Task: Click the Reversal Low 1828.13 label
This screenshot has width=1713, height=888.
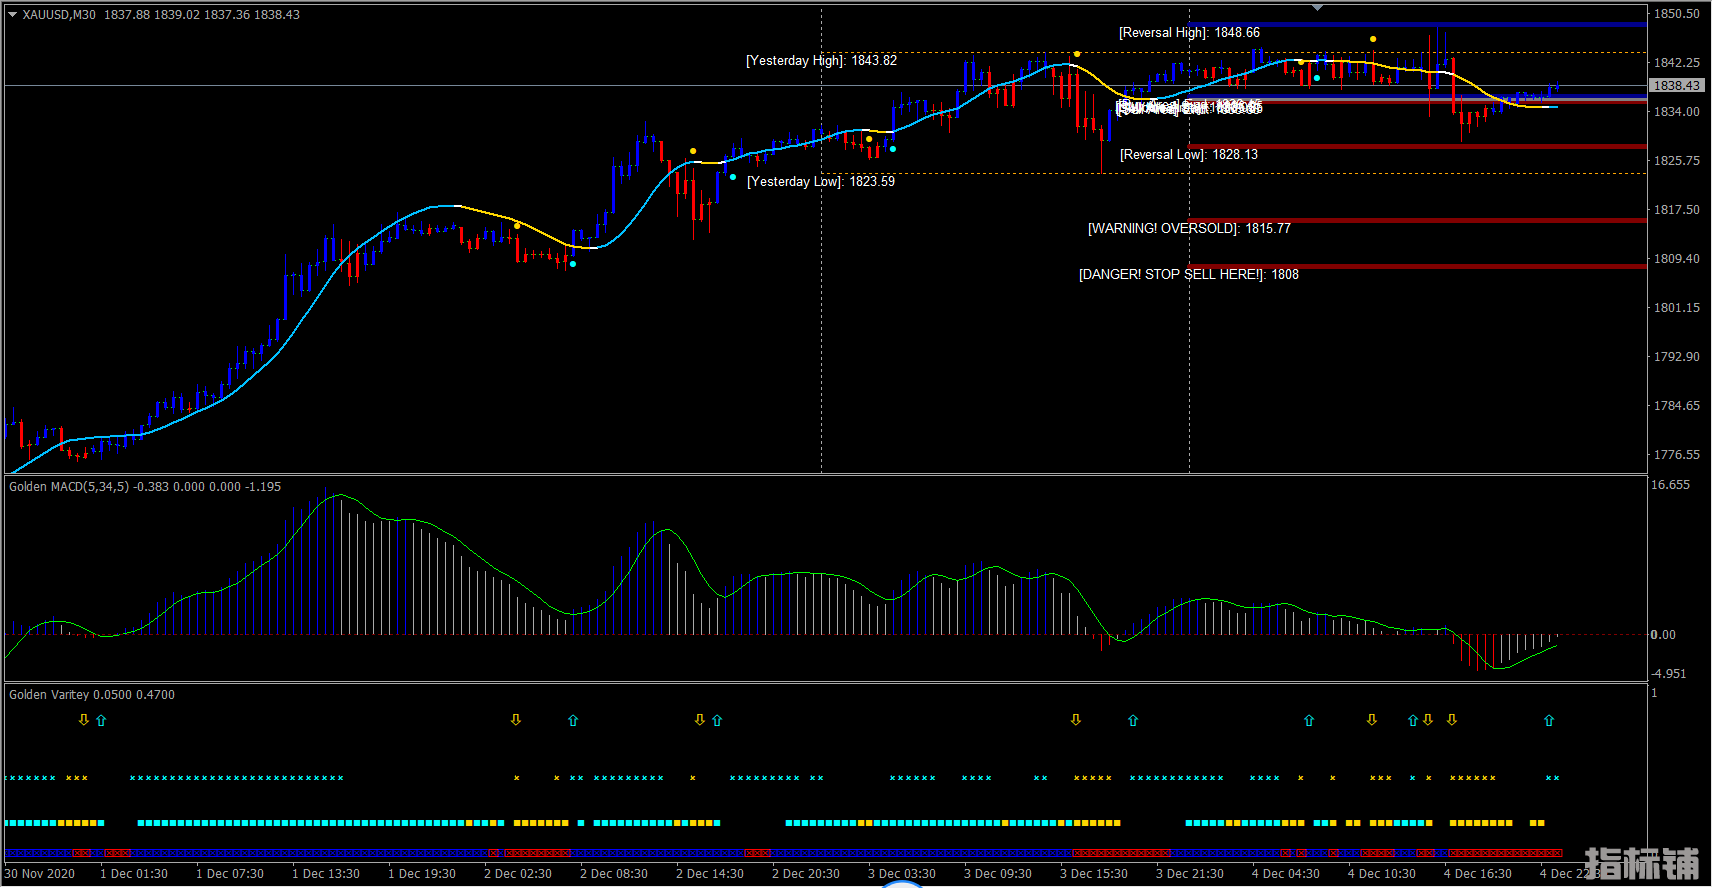Action: tap(1189, 155)
